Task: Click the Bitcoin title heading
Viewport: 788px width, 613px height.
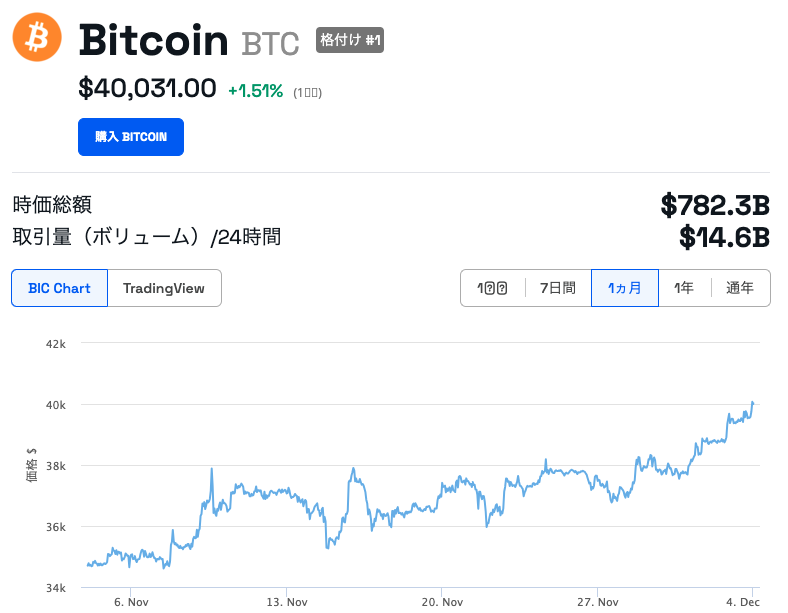Action: 153,40
